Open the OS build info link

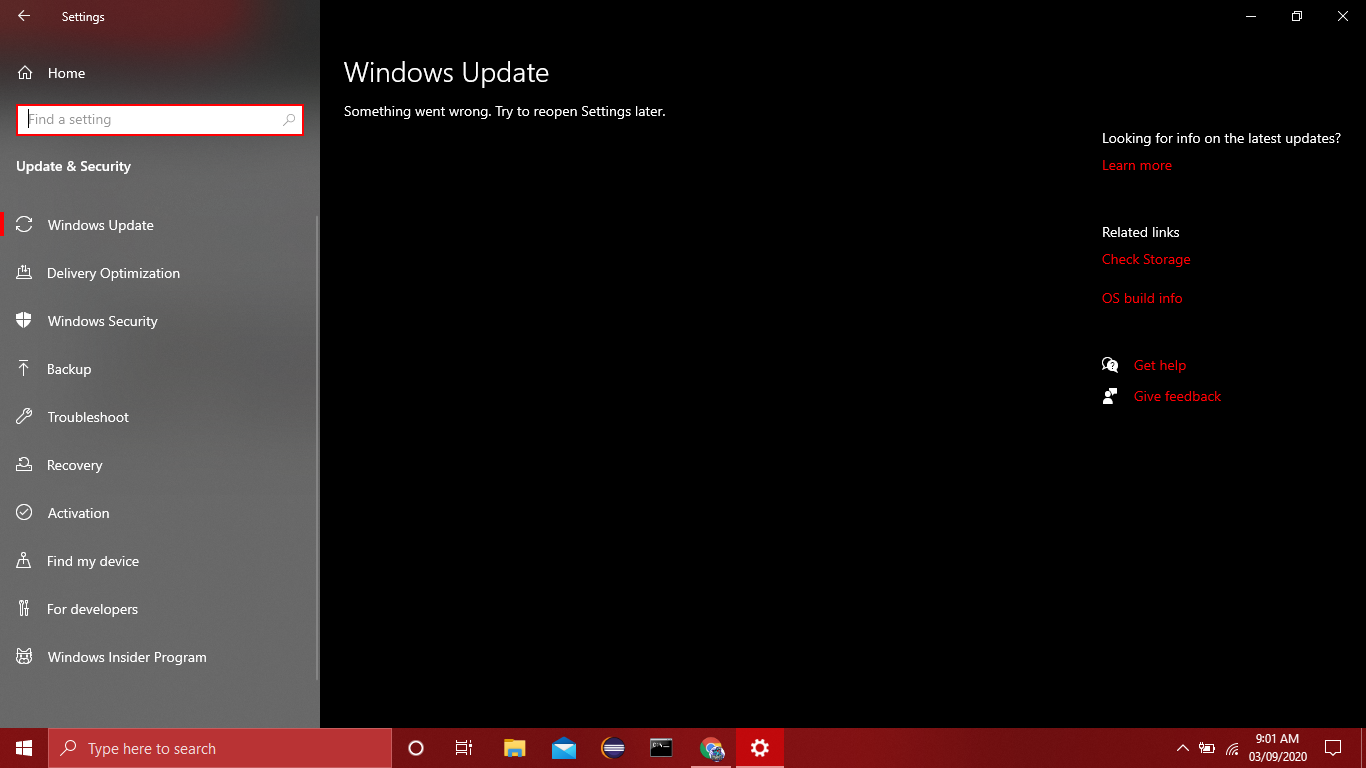1142,298
